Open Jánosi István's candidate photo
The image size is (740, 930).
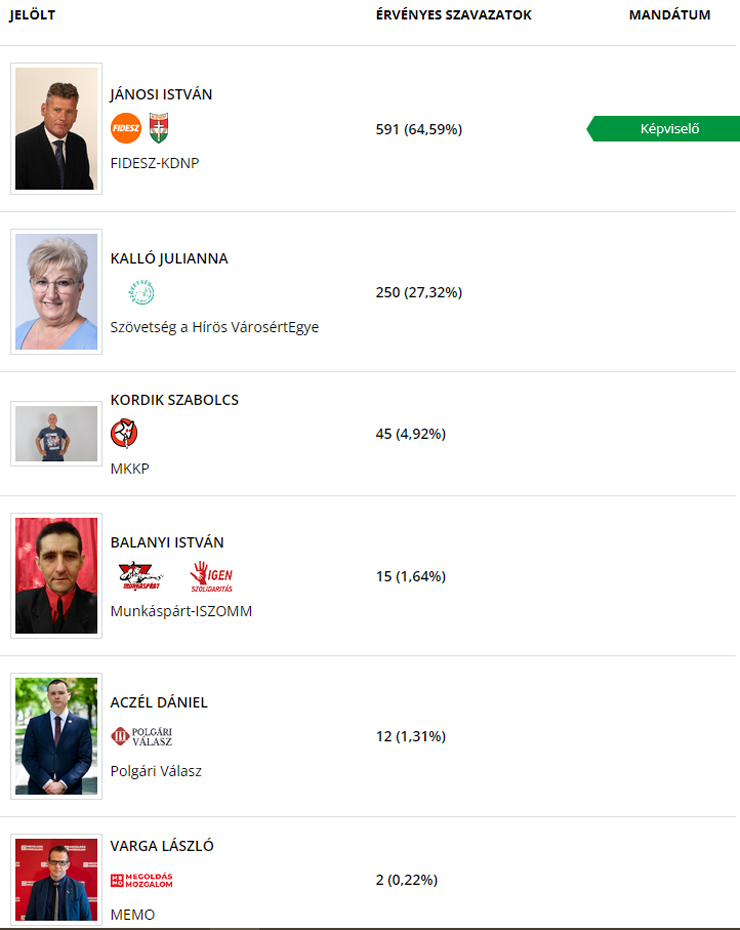[56, 129]
